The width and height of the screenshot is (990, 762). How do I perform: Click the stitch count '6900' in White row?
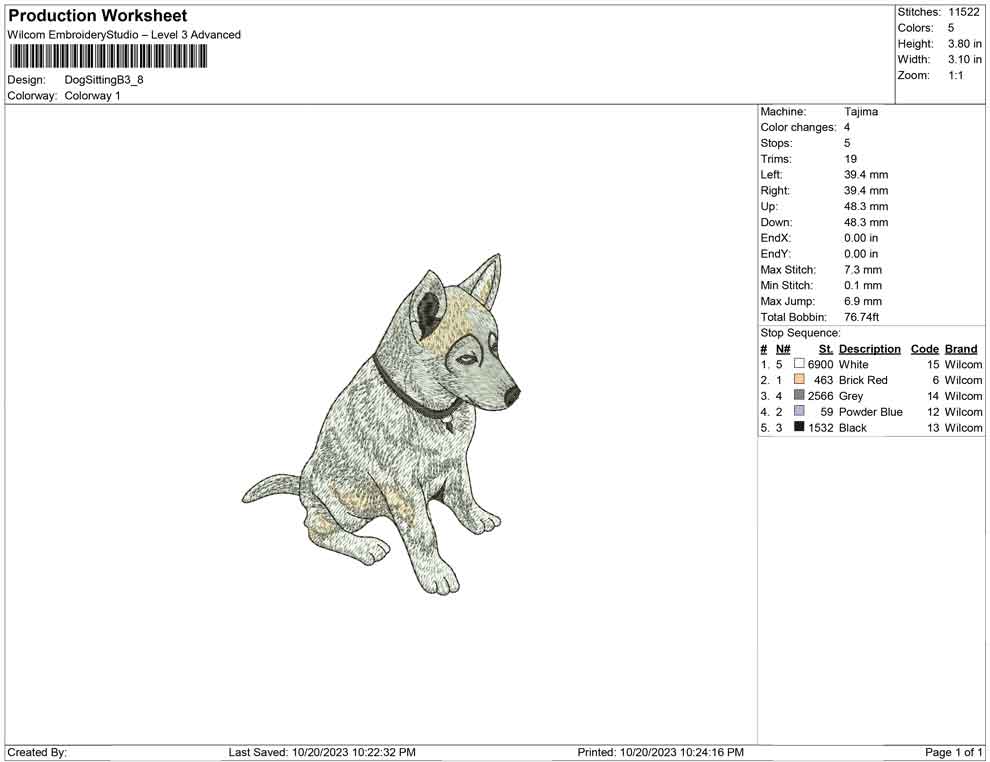(820, 364)
